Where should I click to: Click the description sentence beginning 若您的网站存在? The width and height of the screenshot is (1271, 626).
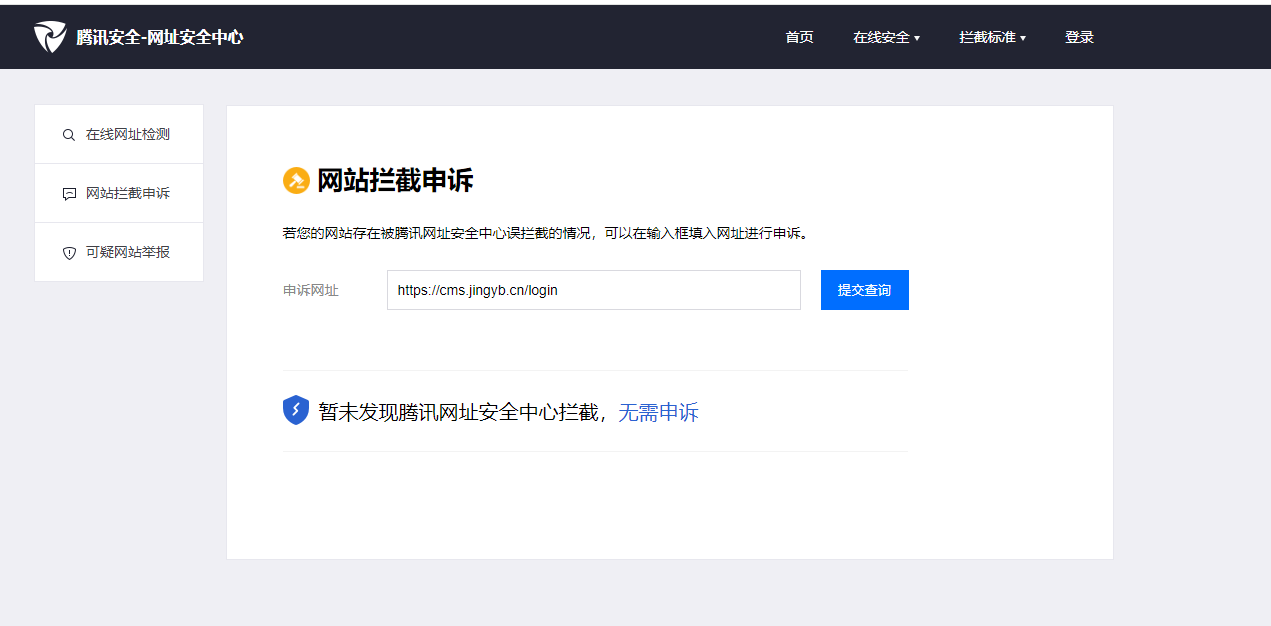tap(546, 233)
